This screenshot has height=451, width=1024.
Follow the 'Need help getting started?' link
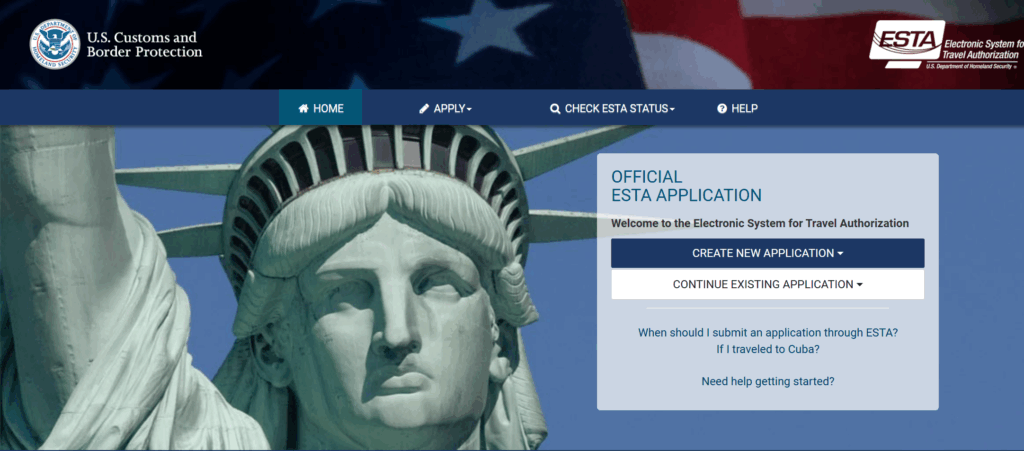pyautogui.click(x=767, y=381)
